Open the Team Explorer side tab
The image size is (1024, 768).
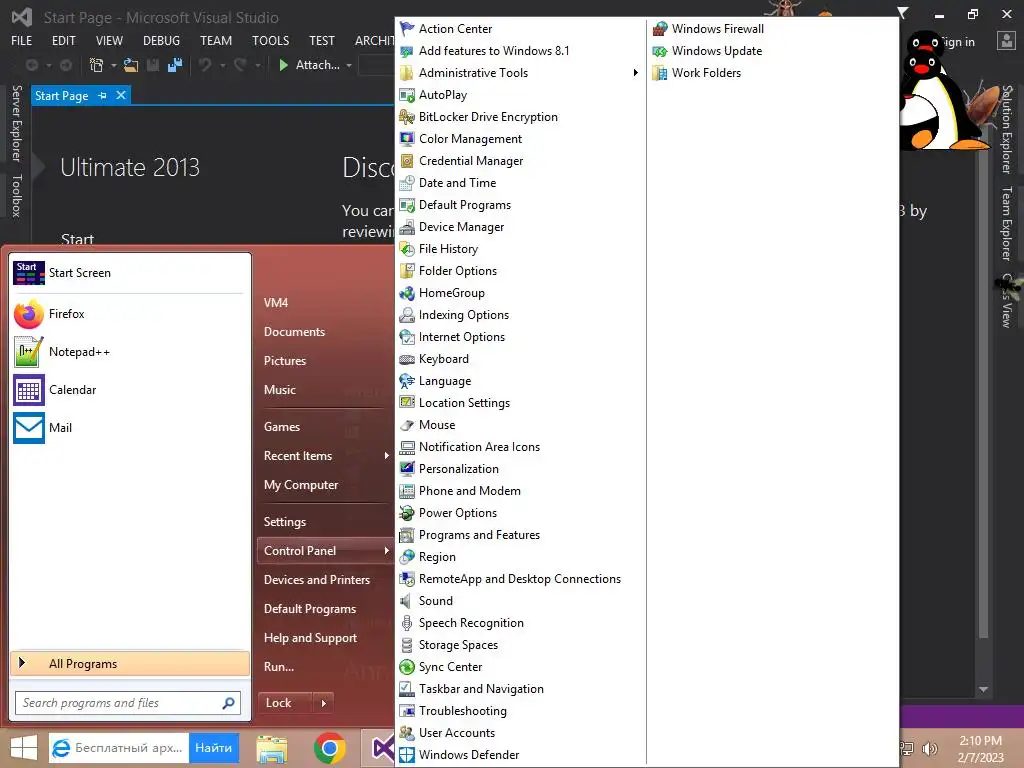click(1007, 223)
